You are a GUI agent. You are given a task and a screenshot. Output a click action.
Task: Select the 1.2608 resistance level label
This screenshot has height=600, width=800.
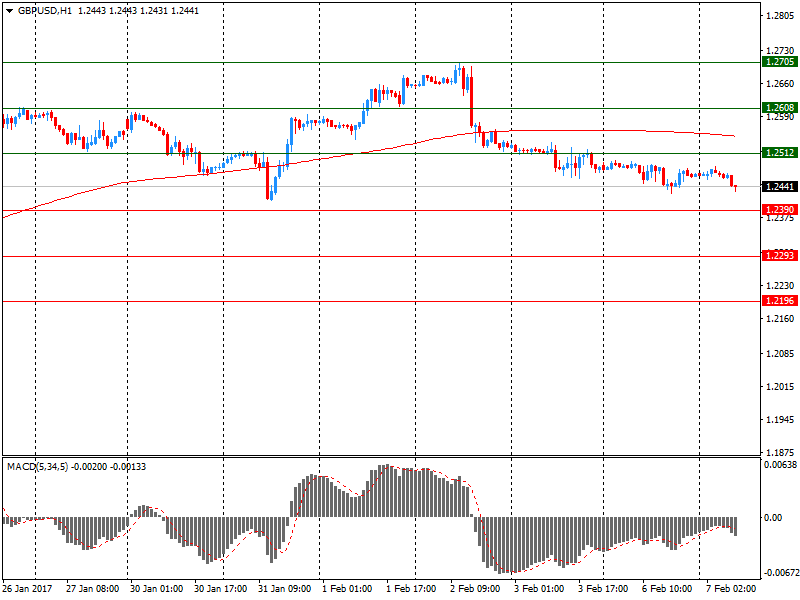pos(780,108)
